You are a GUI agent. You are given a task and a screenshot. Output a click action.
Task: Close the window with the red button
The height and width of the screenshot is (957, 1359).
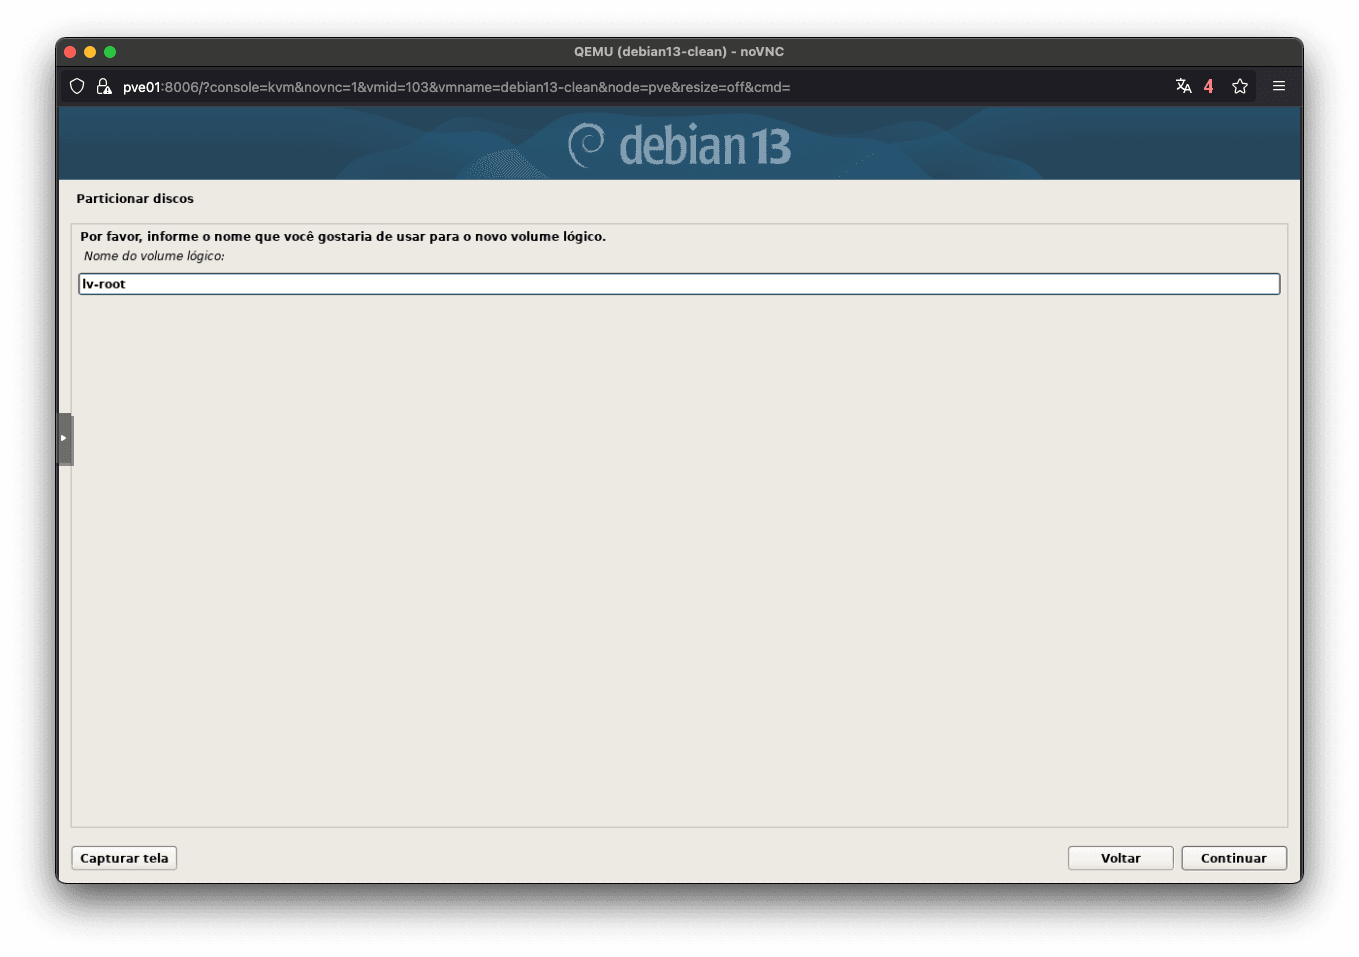pyautogui.click(x=70, y=52)
